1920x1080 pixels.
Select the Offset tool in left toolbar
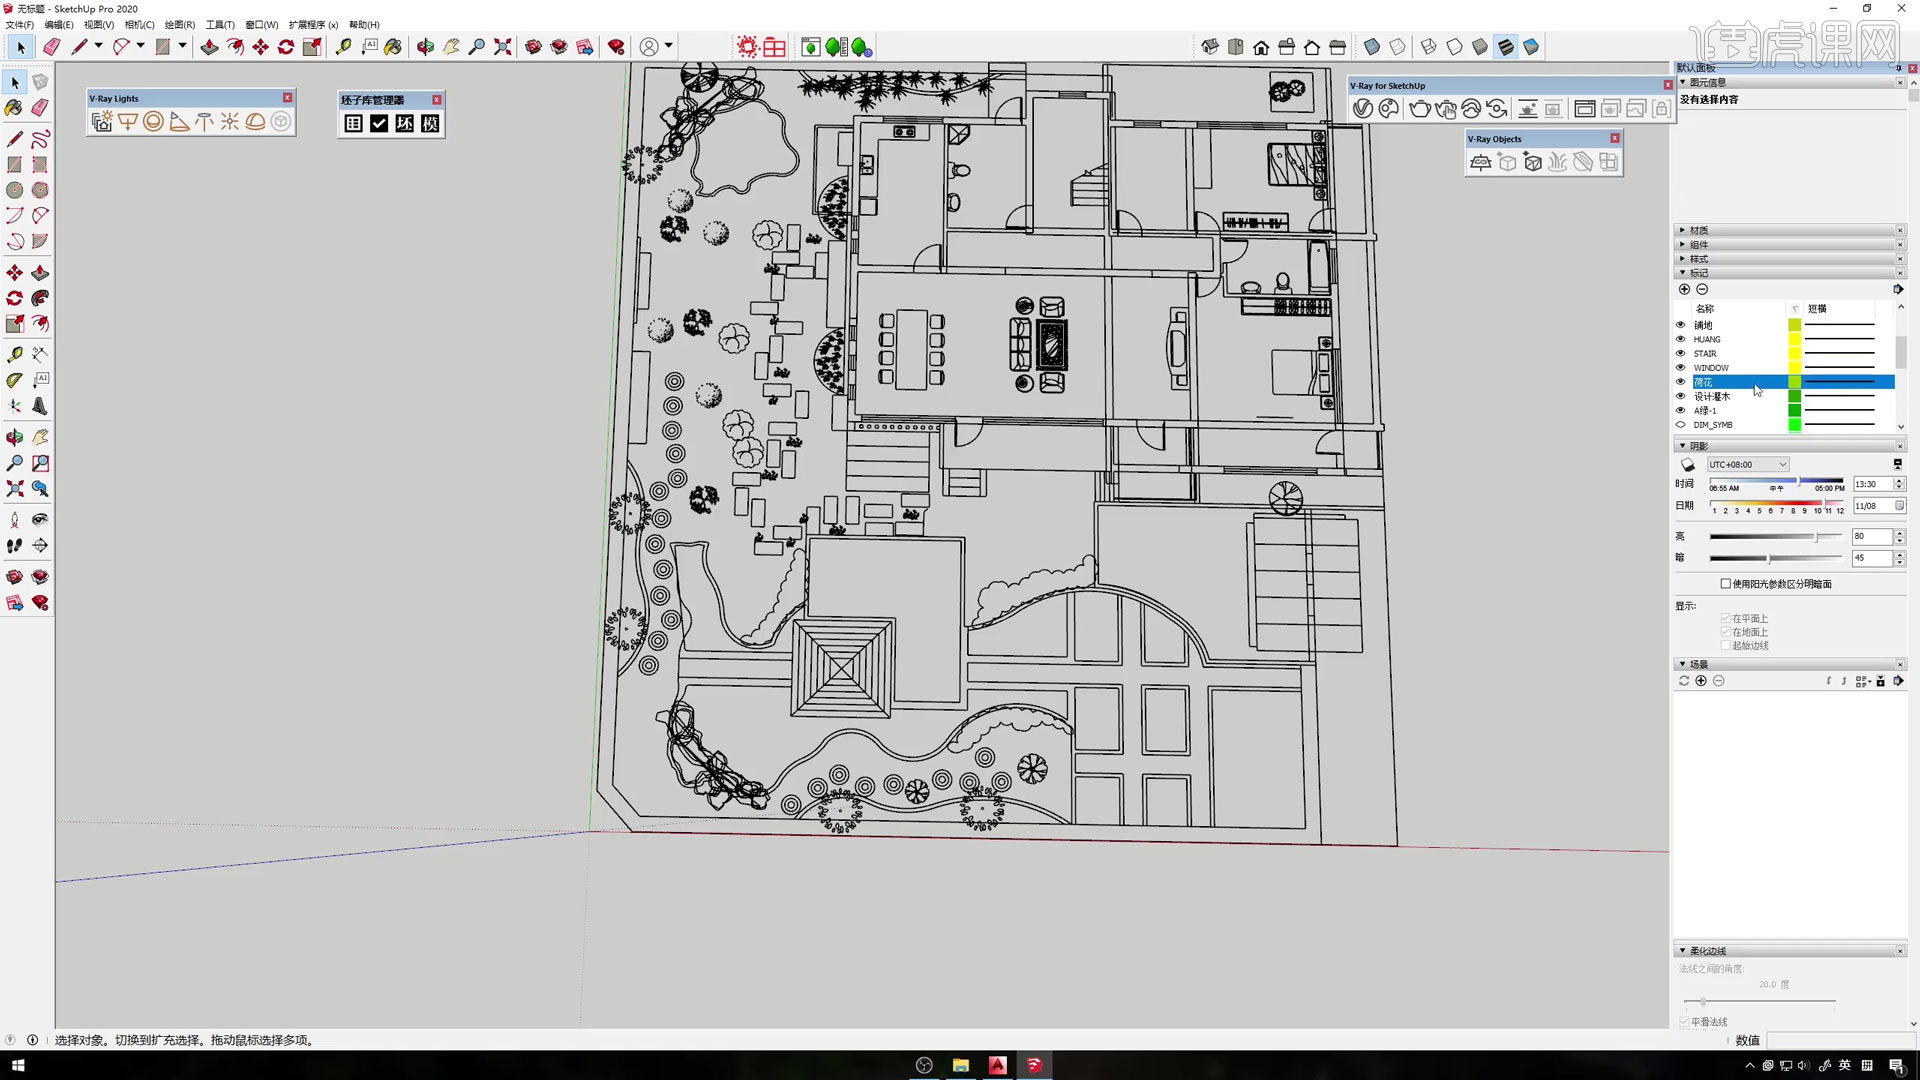coord(40,324)
